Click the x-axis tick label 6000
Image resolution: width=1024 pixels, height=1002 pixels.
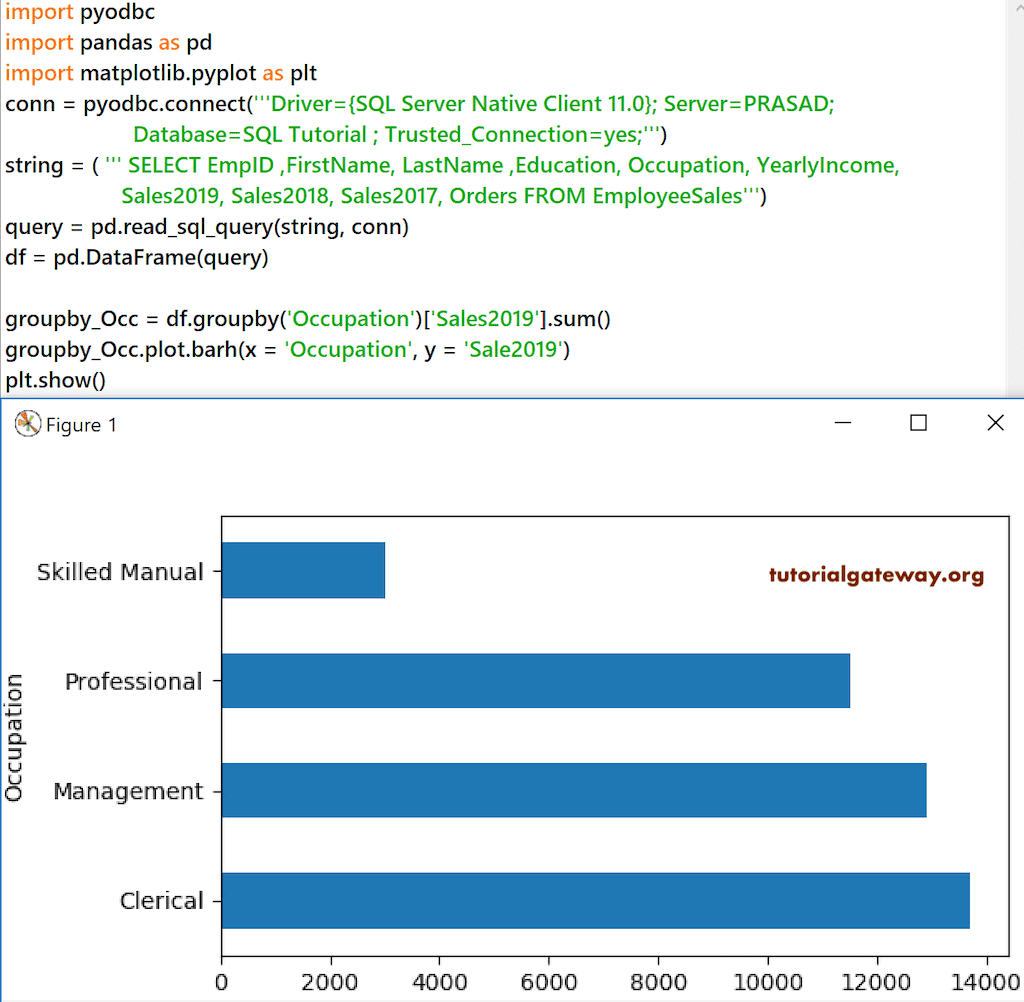[549, 982]
